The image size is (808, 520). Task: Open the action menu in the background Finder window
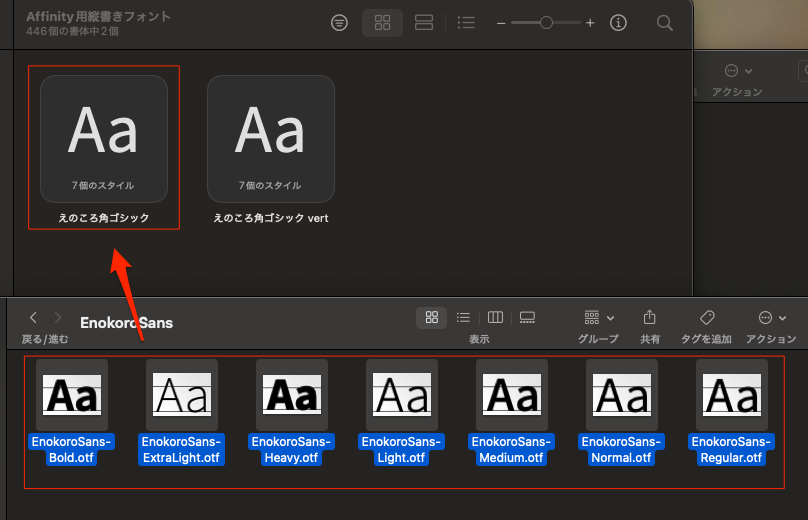pyautogui.click(x=738, y=71)
